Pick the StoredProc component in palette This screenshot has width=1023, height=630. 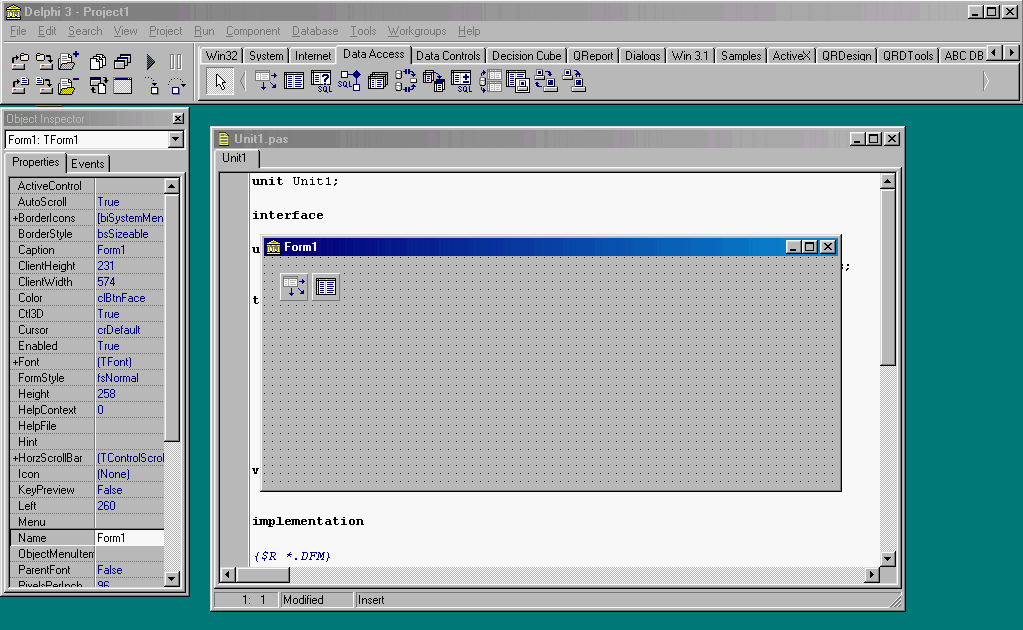coord(350,81)
